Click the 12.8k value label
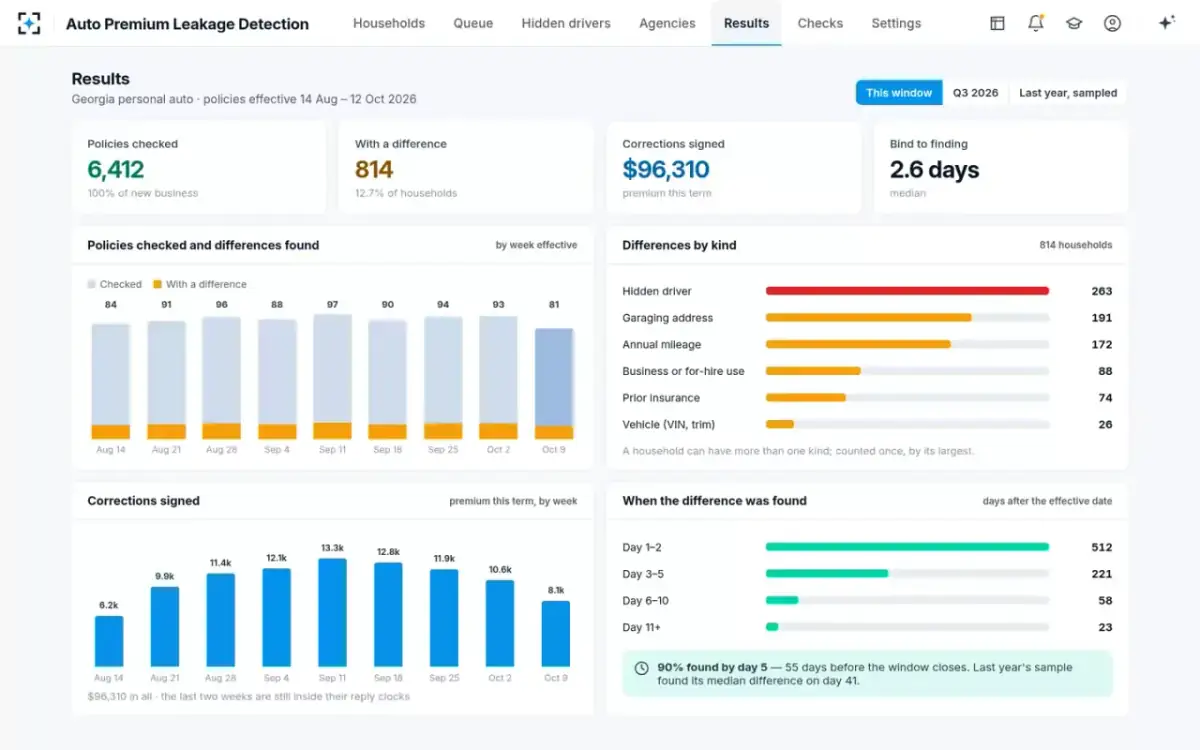1200x750 pixels. pyautogui.click(x=388, y=552)
